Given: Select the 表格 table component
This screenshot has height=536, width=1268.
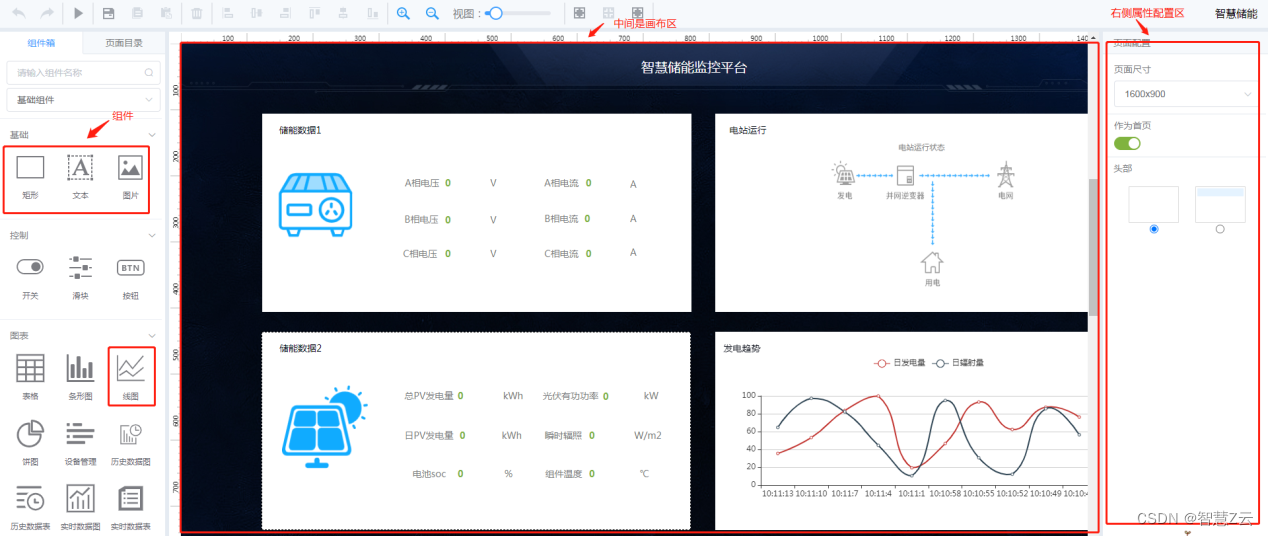Looking at the screenshot, I should 30,377.
